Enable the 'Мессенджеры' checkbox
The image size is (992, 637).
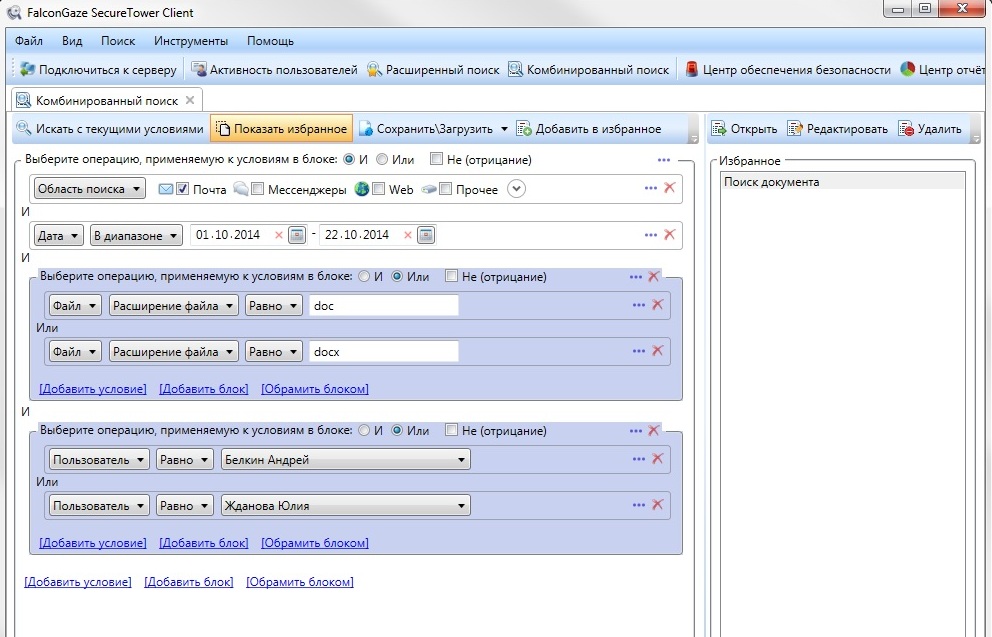click(258, 189)
